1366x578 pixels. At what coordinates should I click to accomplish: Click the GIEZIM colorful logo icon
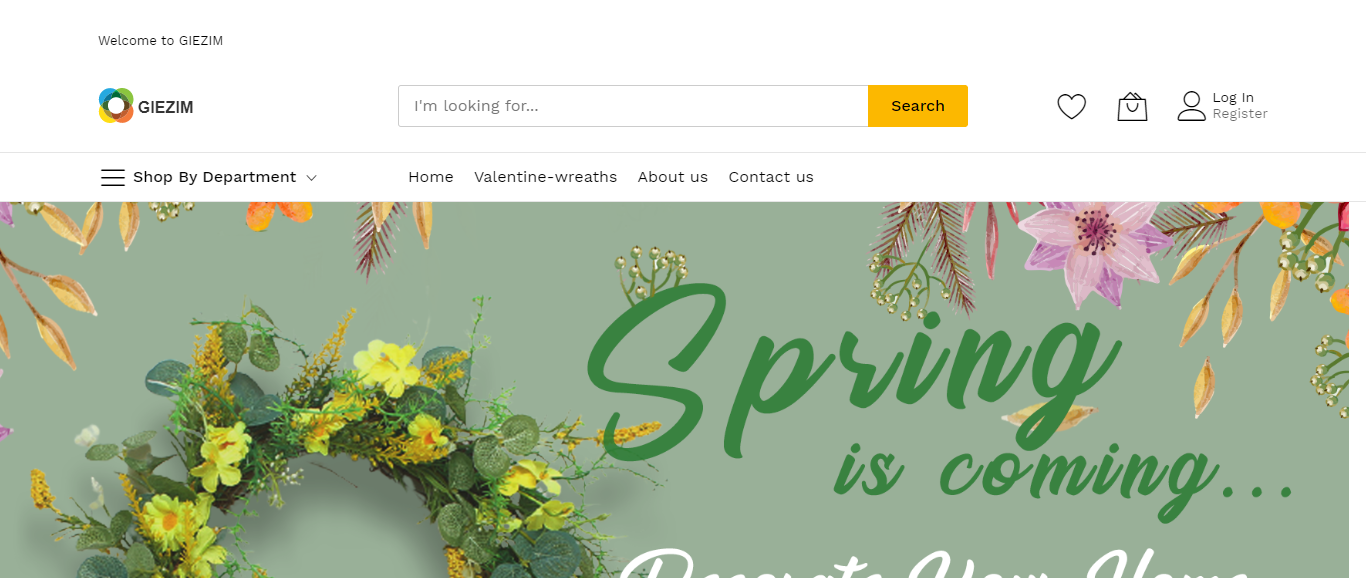[x=116, y=106]
